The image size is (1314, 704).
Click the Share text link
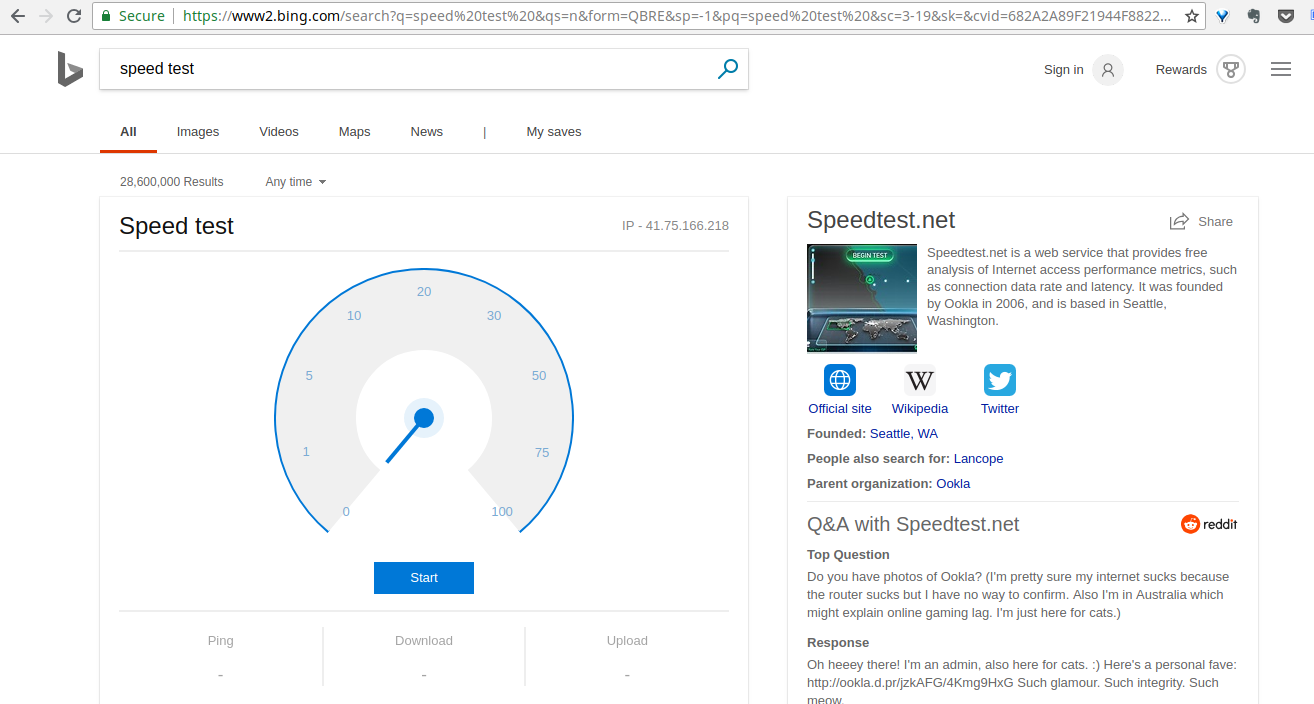1215,222
